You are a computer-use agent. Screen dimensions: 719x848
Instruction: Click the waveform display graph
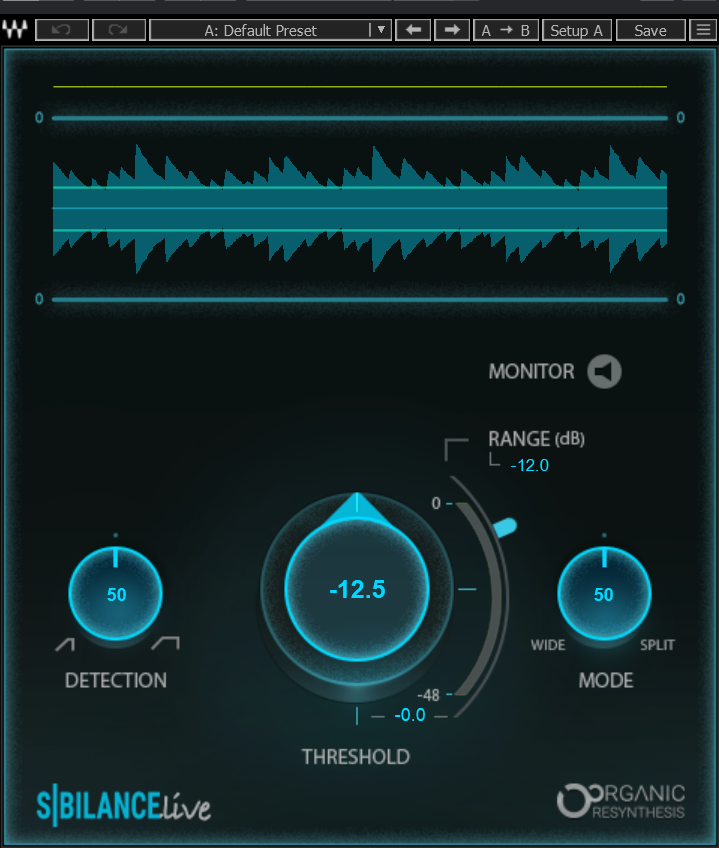pos(360,208)
